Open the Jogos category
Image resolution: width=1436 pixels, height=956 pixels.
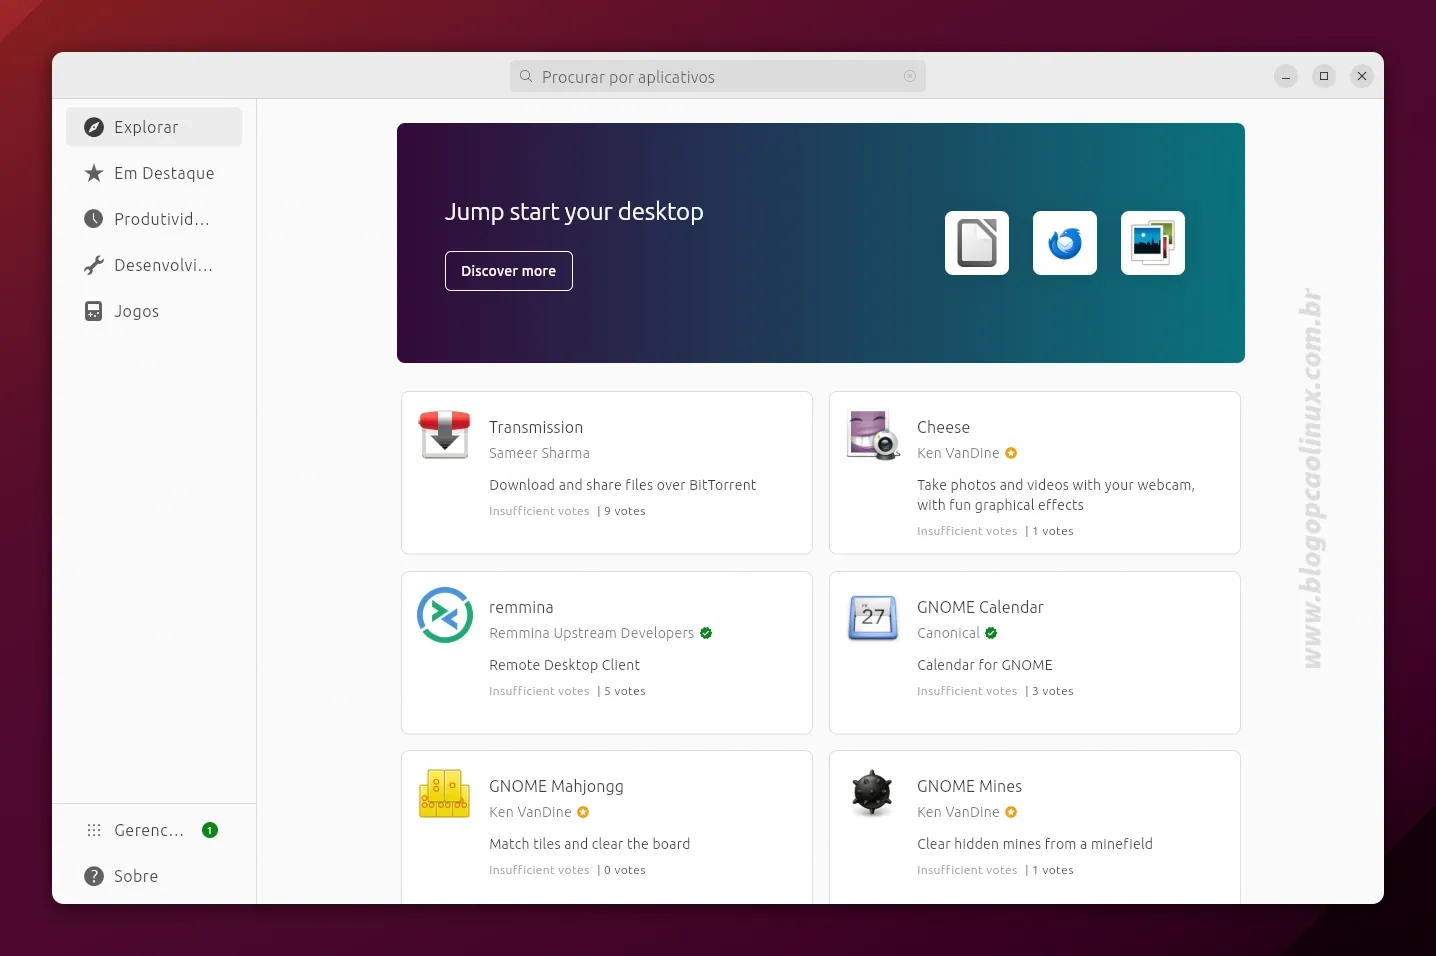coord(154,311)
